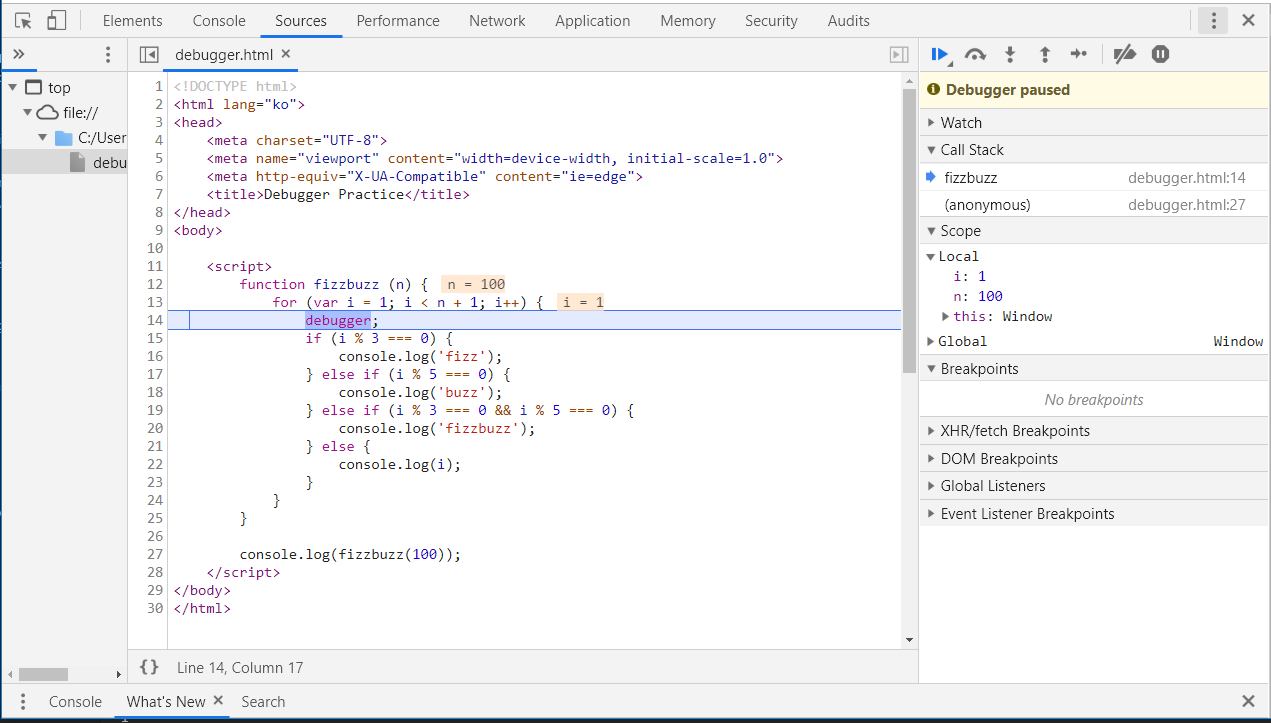Click the editor scrollbar down arrow
1271x723 pixels.
point(909,640)
